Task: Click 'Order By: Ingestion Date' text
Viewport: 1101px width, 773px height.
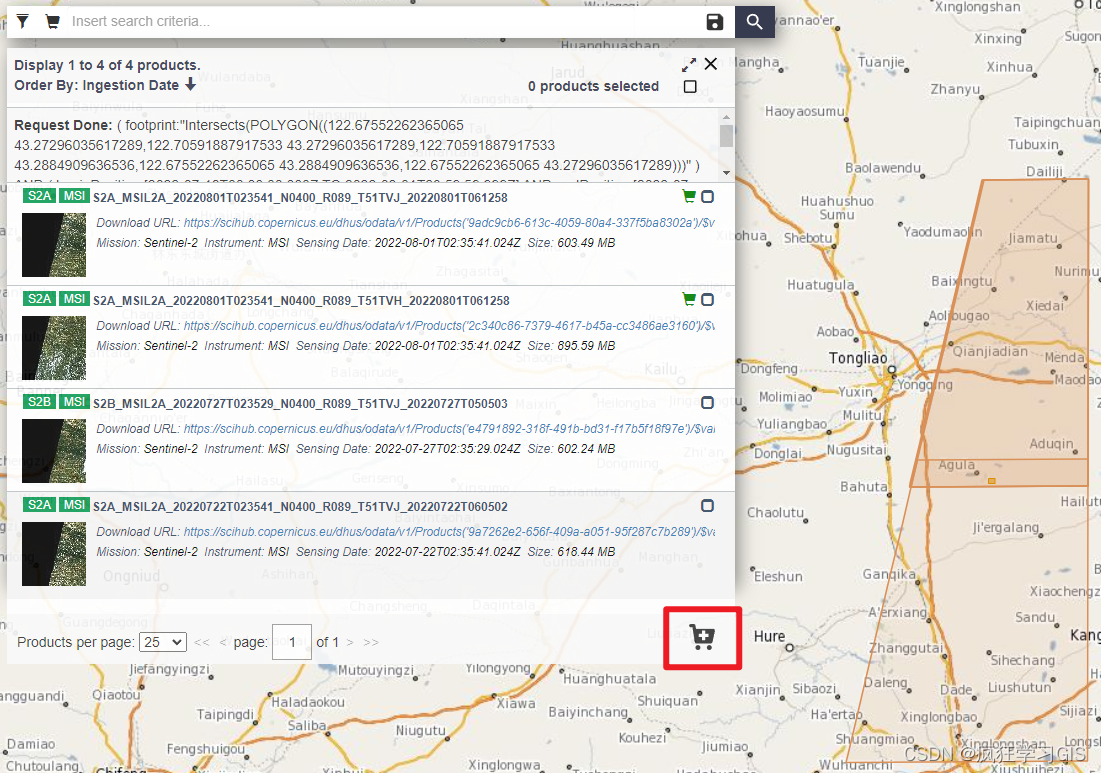Action: click(96, 85)
